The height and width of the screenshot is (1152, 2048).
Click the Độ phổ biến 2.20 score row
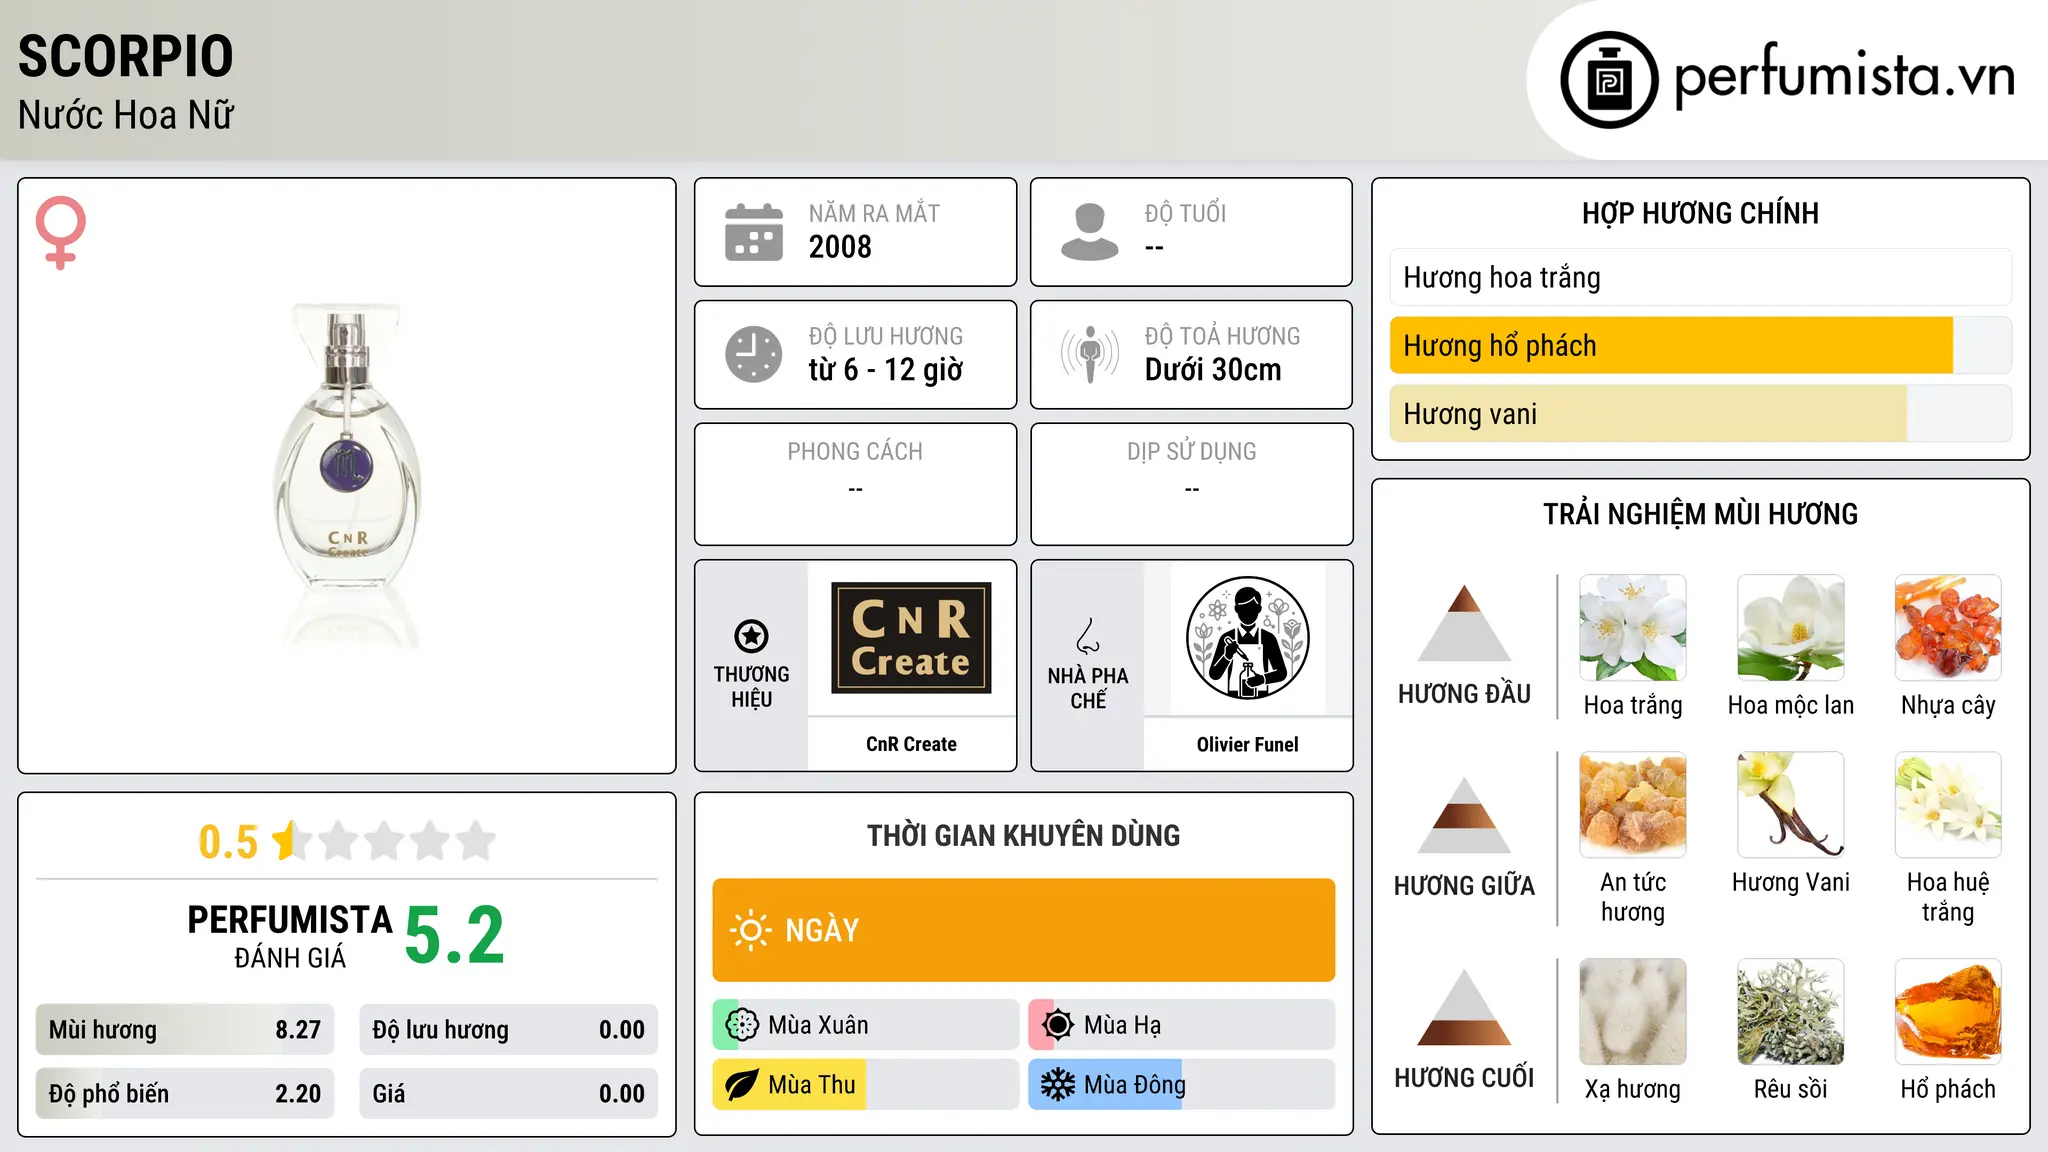(x=185, y=1094)
